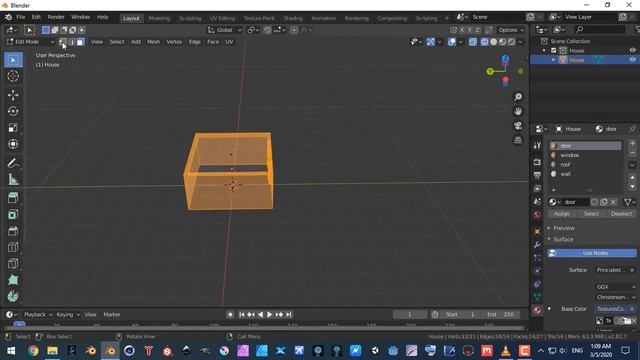The image size is (640, 360).
Task: Select the wall material slot
Action: [585, 174]
